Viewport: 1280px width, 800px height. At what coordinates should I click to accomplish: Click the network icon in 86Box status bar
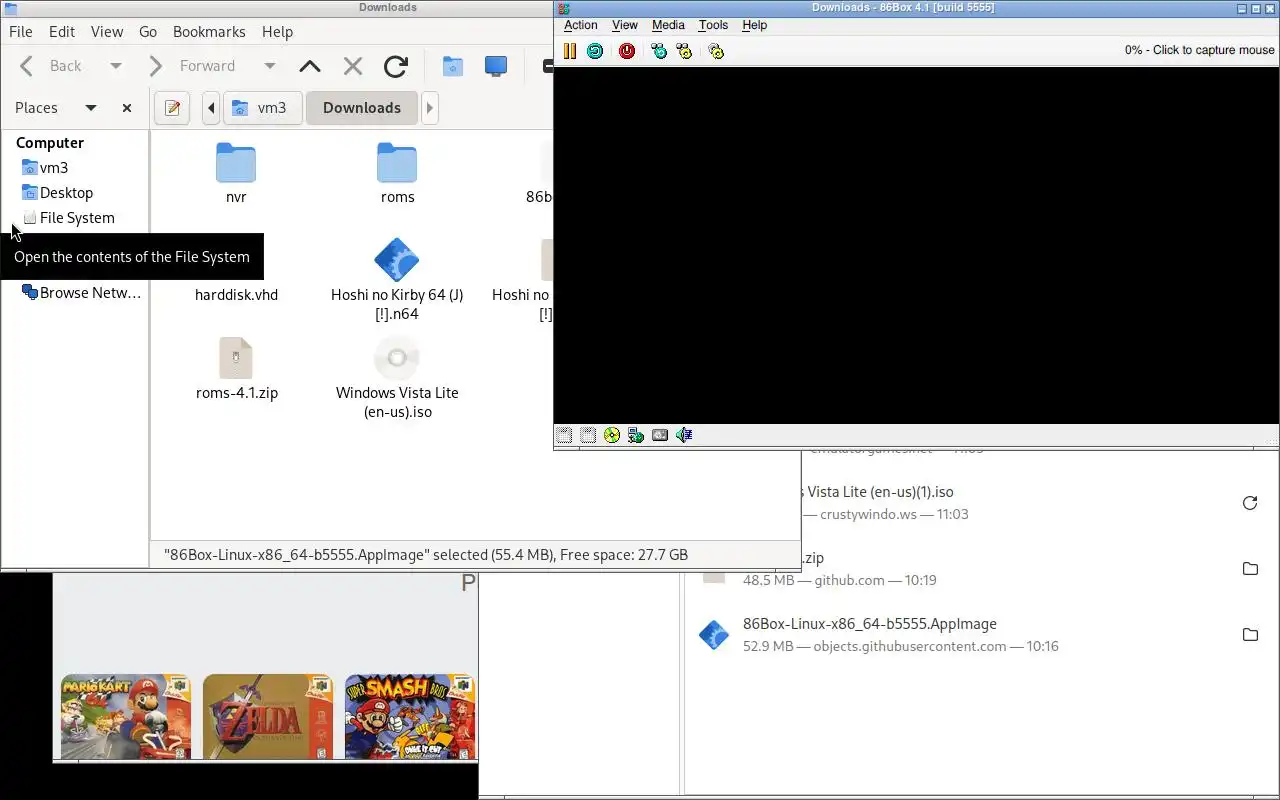[x=636, y=435]
